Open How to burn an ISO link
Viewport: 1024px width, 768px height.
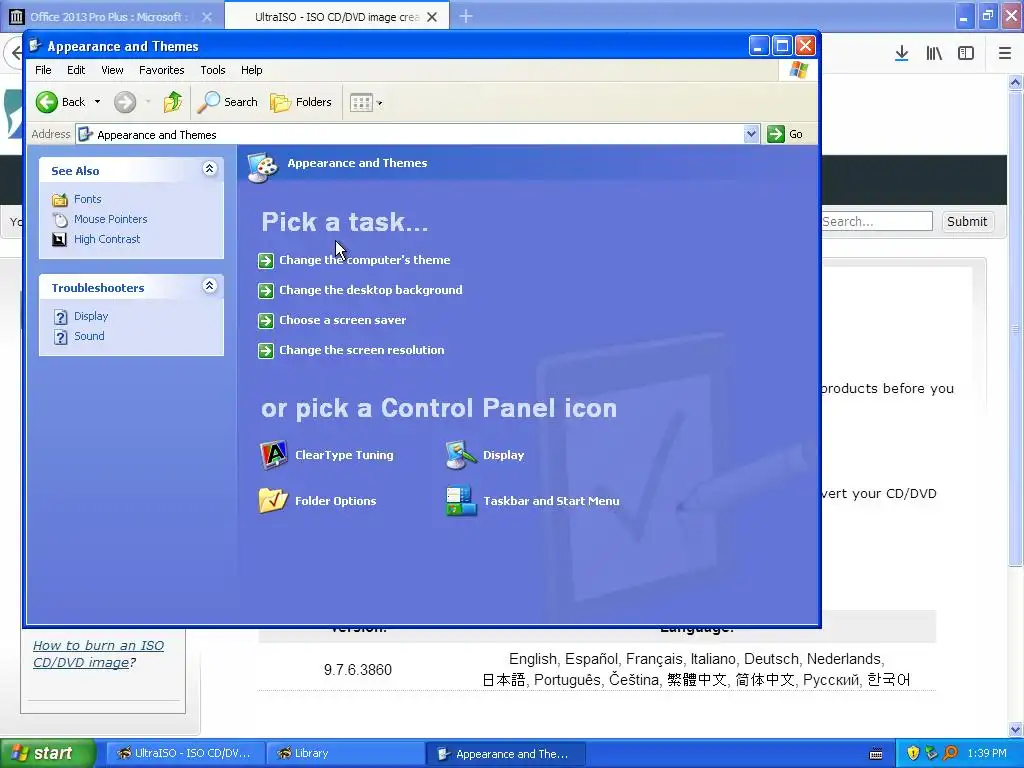(x=98, y=654)
